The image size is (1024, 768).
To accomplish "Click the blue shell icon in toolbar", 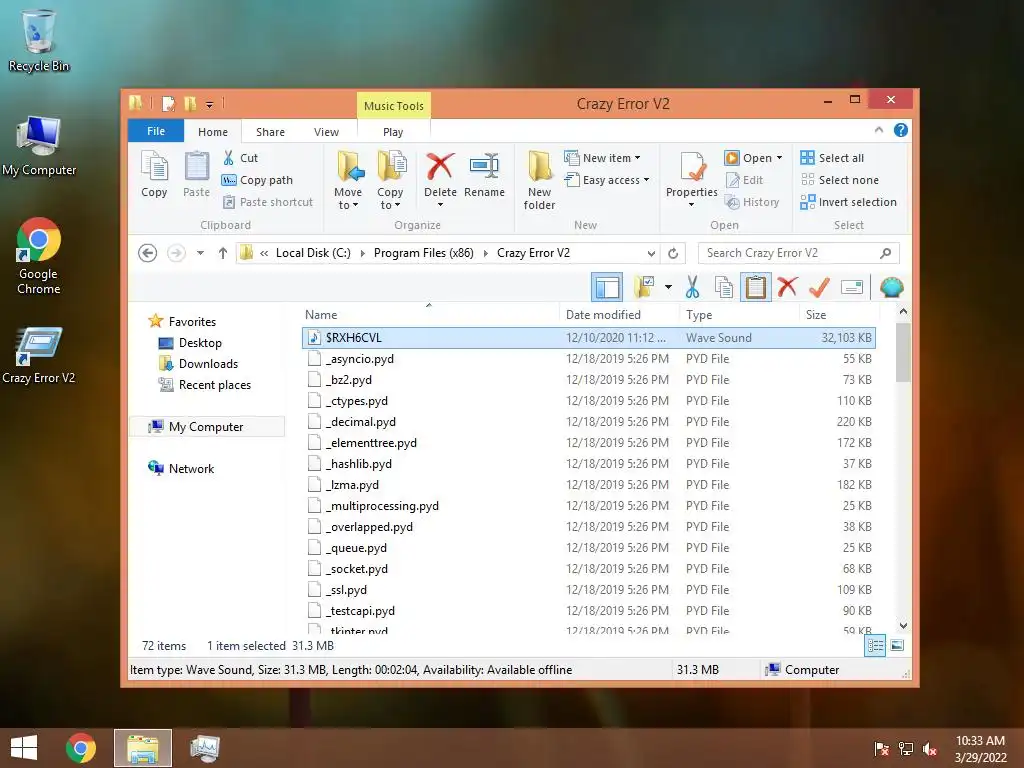I will [891, 287].
